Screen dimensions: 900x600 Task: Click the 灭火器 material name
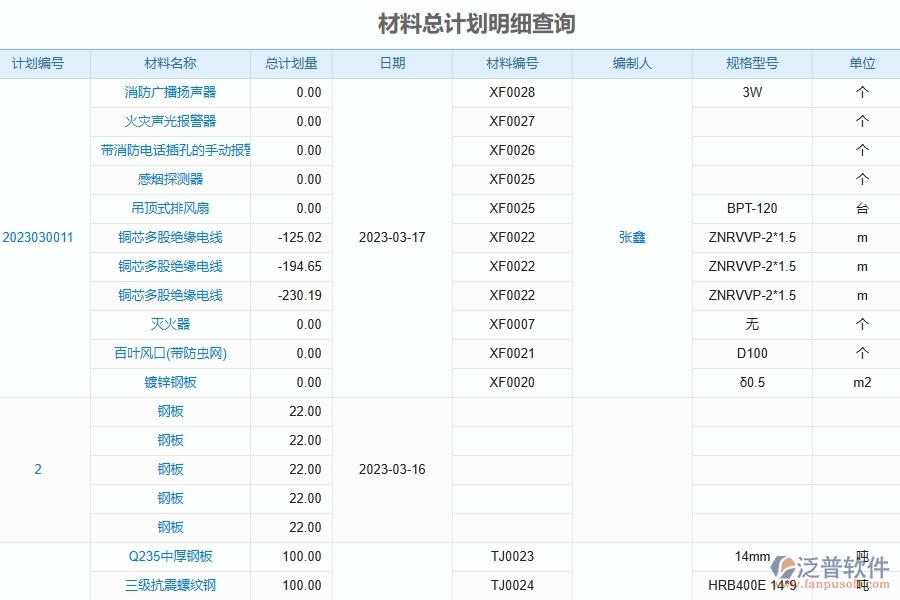pos(167,324)
